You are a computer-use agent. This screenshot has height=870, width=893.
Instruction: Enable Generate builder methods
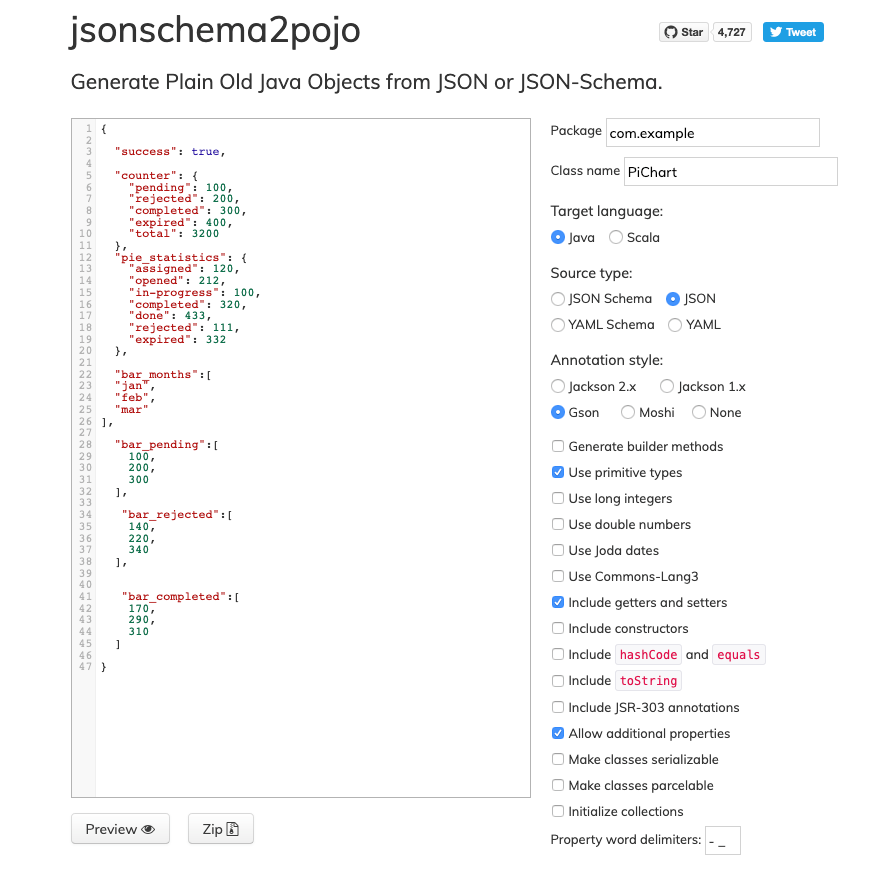coord(557,446)
